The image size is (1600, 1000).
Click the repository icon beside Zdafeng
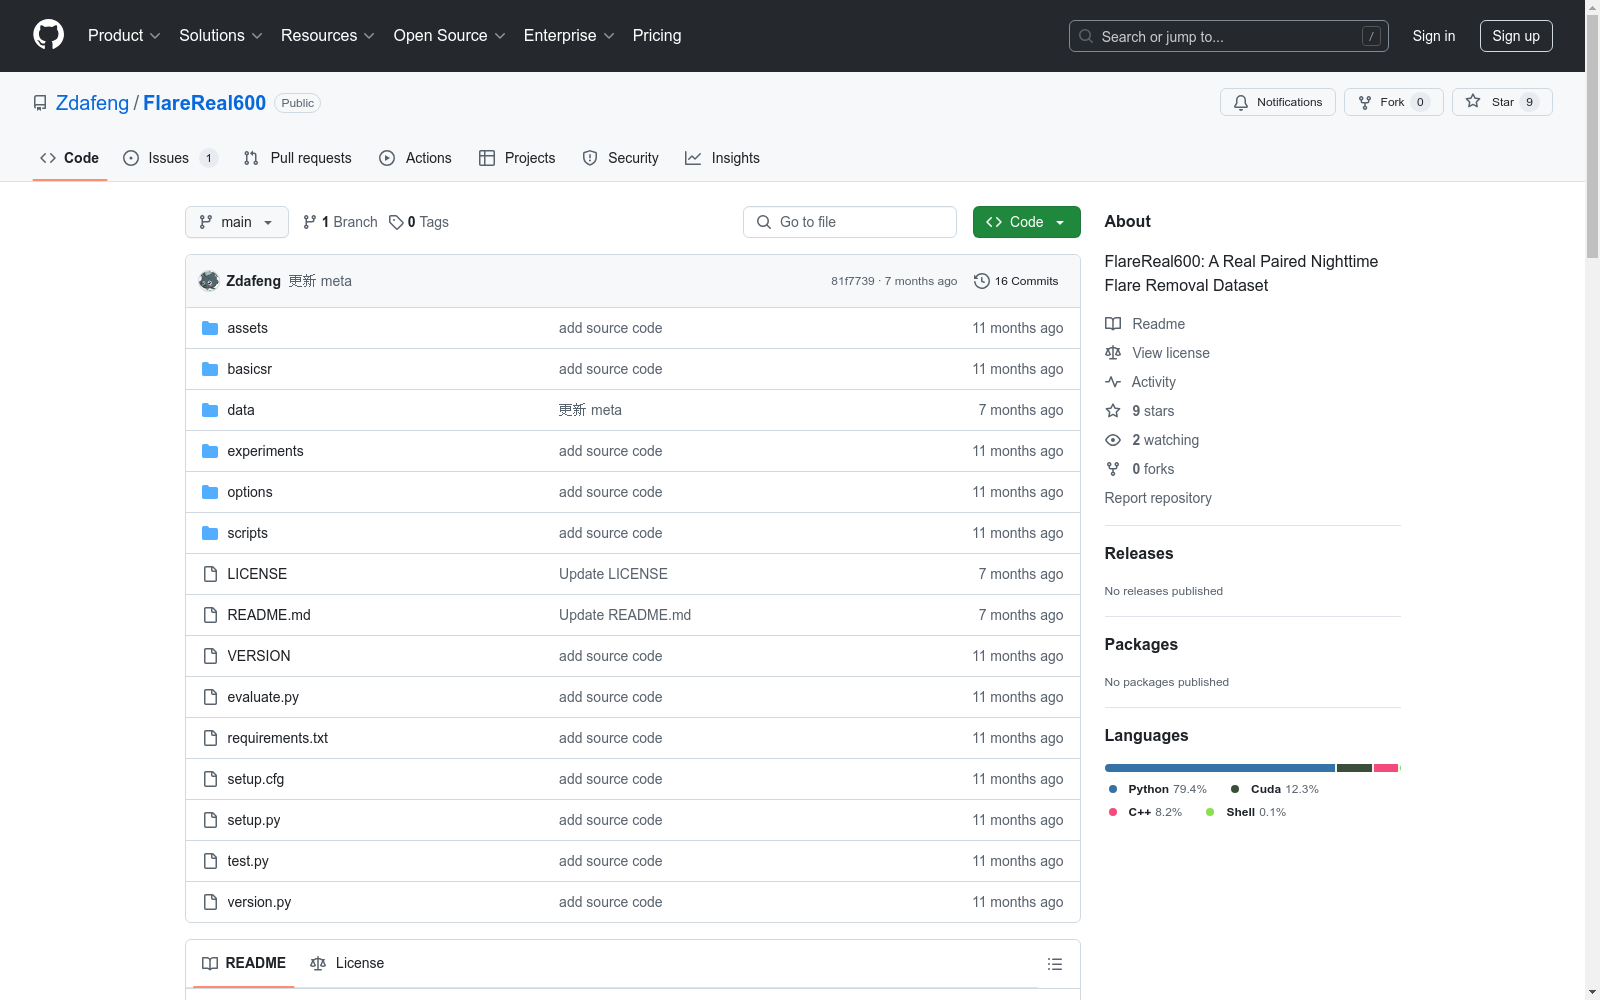click(x=40, y=103)
